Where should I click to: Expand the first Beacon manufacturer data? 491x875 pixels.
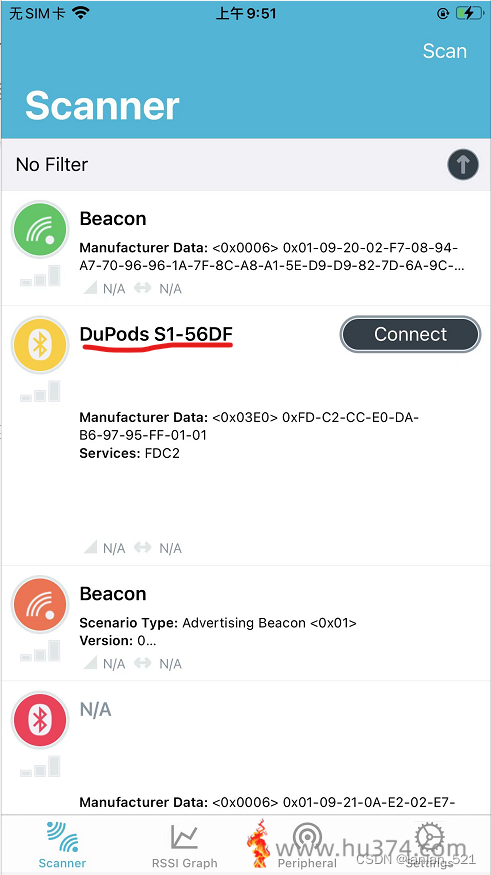coord(272,257)
